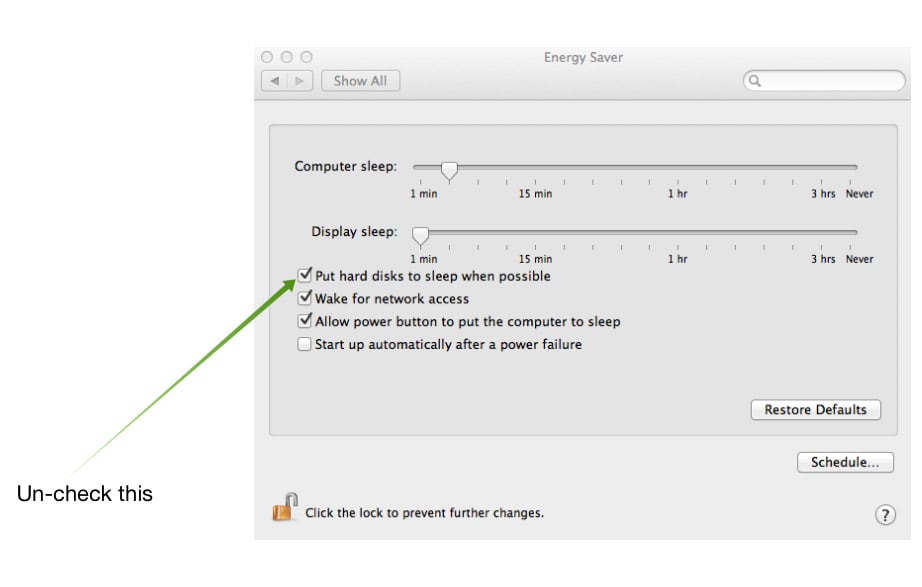Click the magnifying glass search icon

(755, 81)
